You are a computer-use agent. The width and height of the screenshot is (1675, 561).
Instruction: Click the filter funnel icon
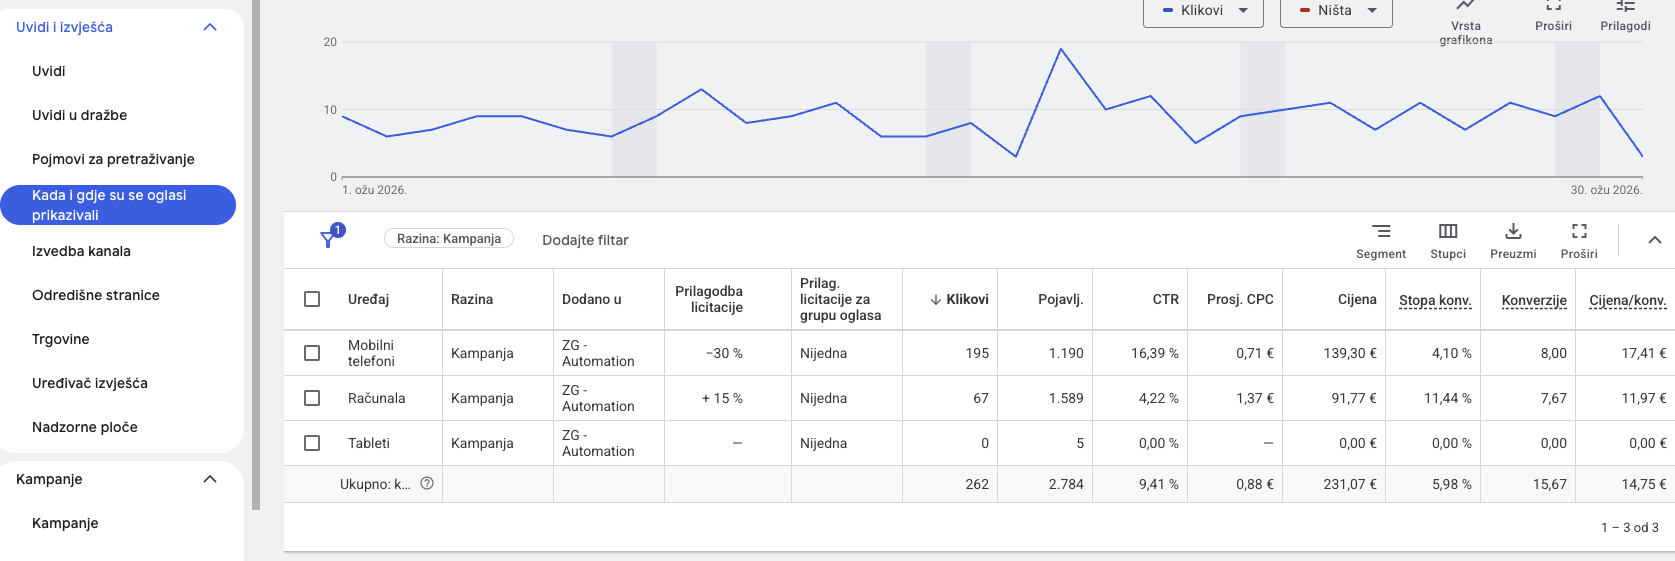tap(328, 239)
